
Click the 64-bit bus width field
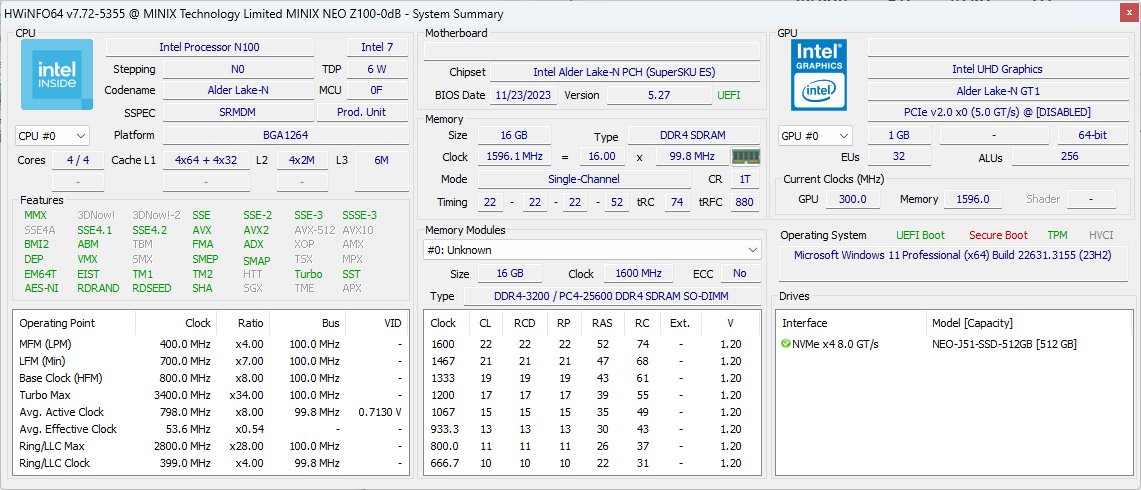[1092, 135]
